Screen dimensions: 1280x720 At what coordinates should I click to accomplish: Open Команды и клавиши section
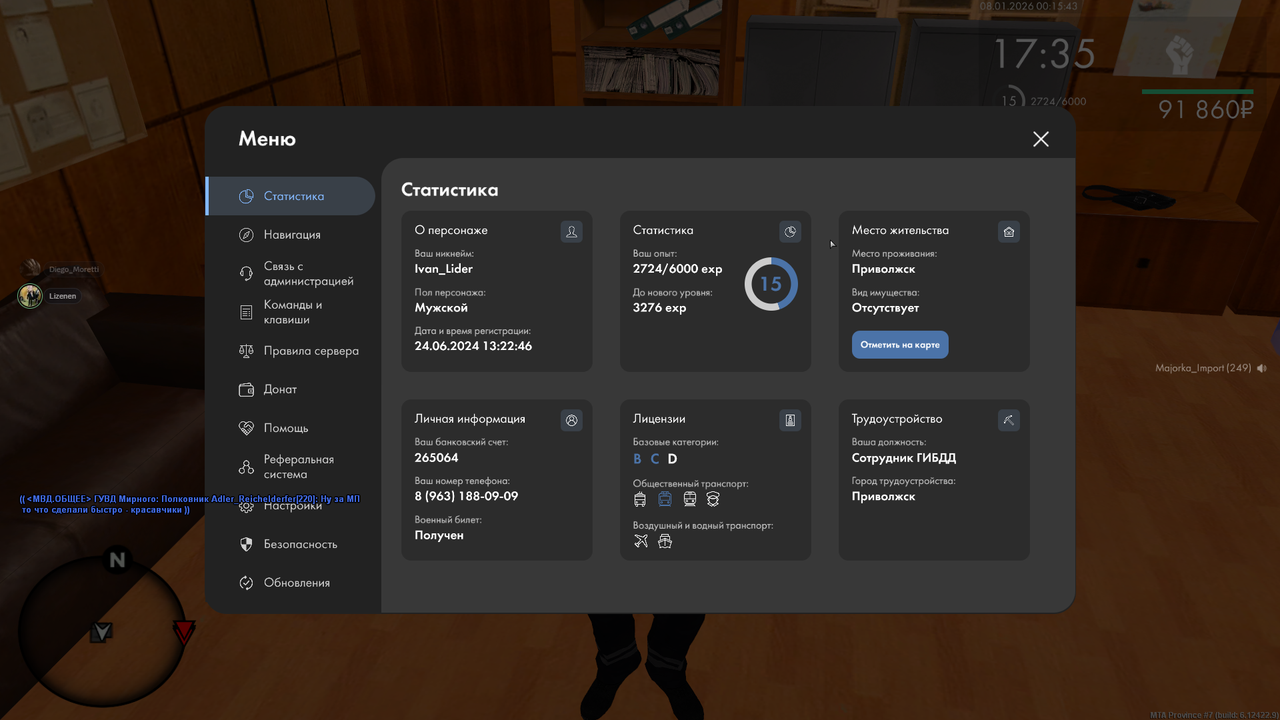[x=291, y=312]
